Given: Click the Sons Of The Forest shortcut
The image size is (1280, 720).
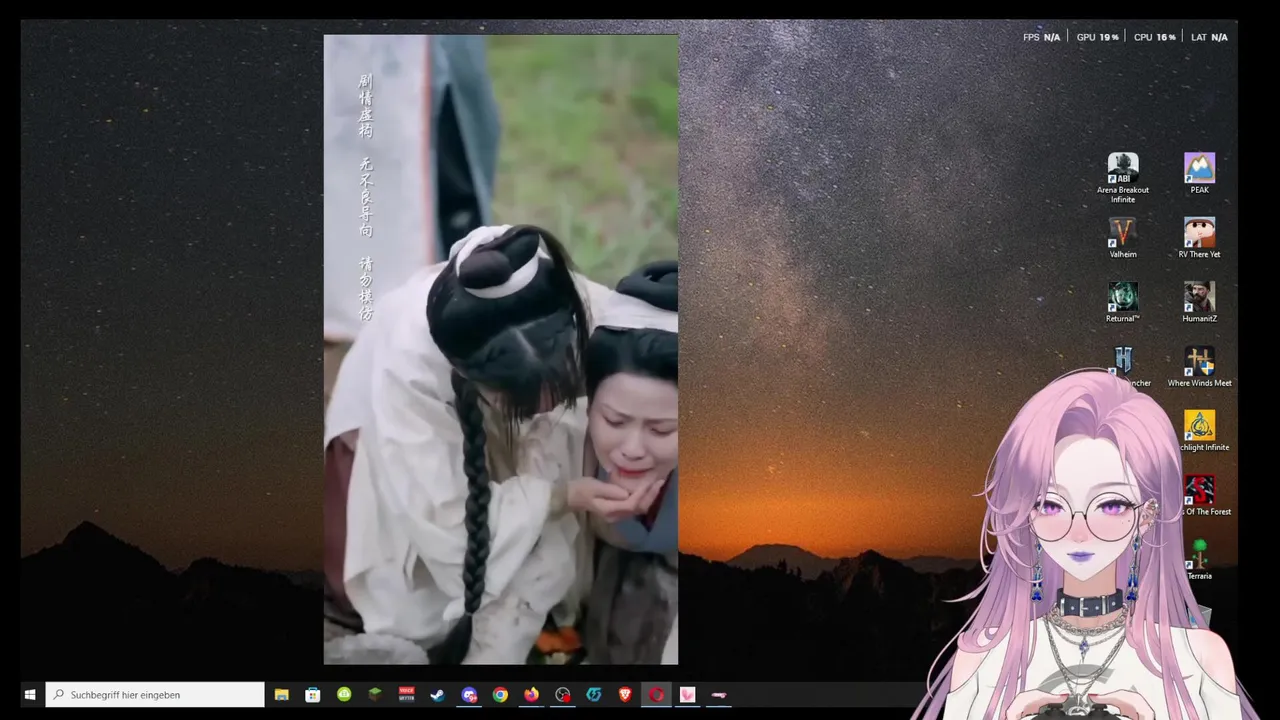Looking at the screenshot, I should (1200, 495).
